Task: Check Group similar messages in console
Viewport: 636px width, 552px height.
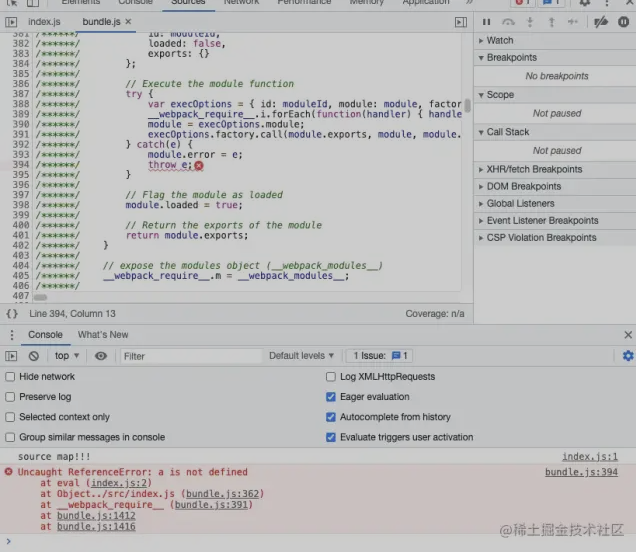Action: tap(10, 437)
